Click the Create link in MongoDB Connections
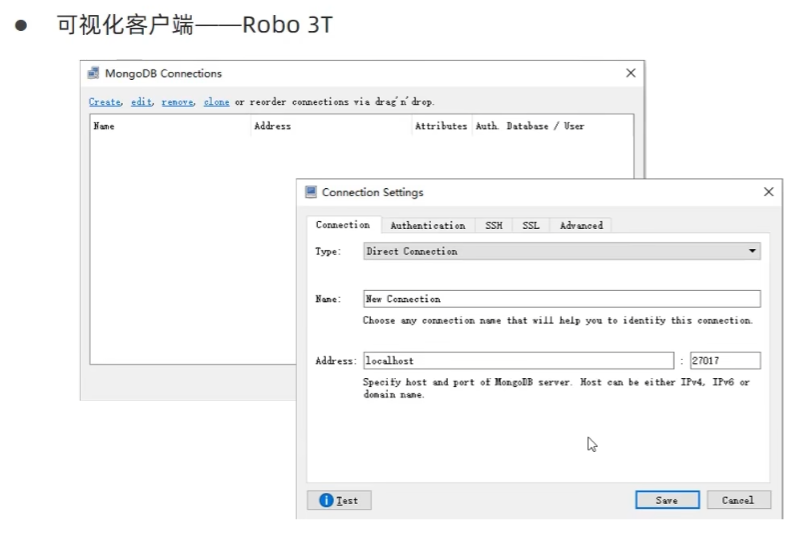 [x=105, y=102]
